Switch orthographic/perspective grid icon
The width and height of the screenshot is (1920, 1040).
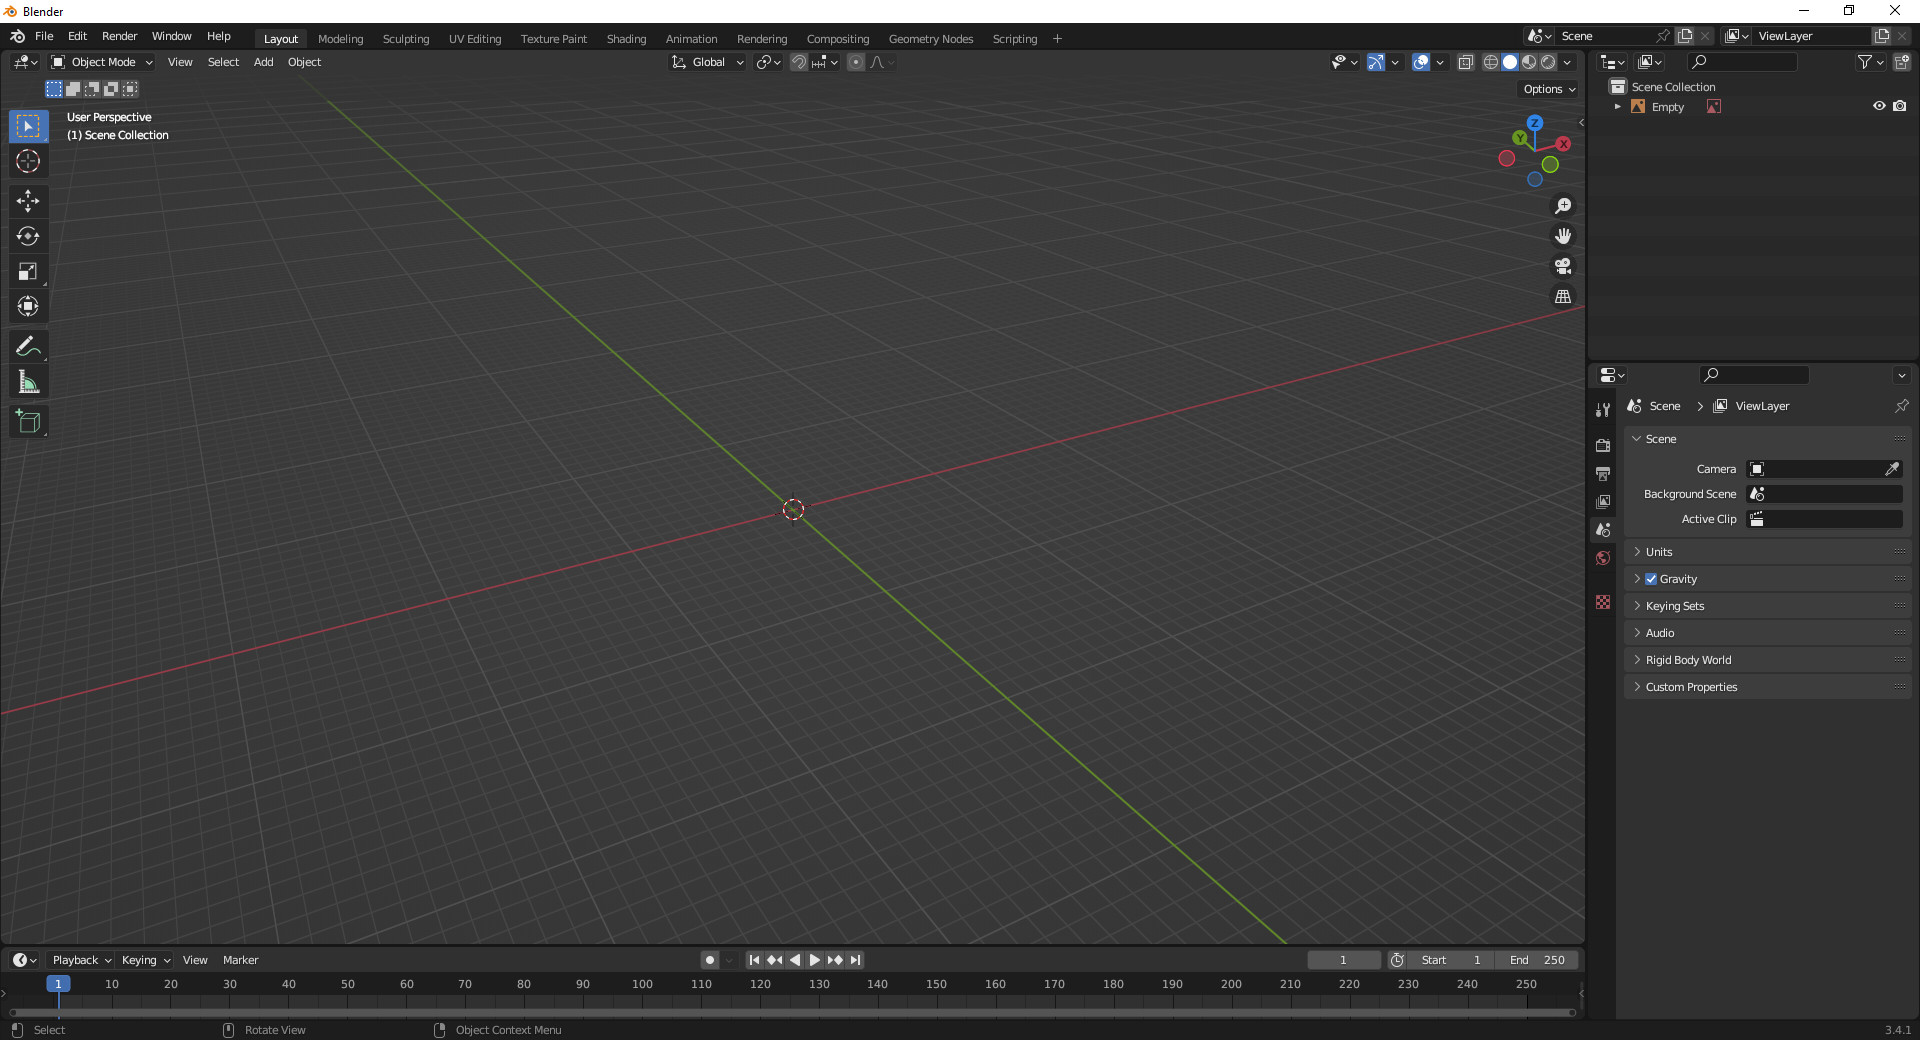pyautogui.click(x=1563, y=296)
